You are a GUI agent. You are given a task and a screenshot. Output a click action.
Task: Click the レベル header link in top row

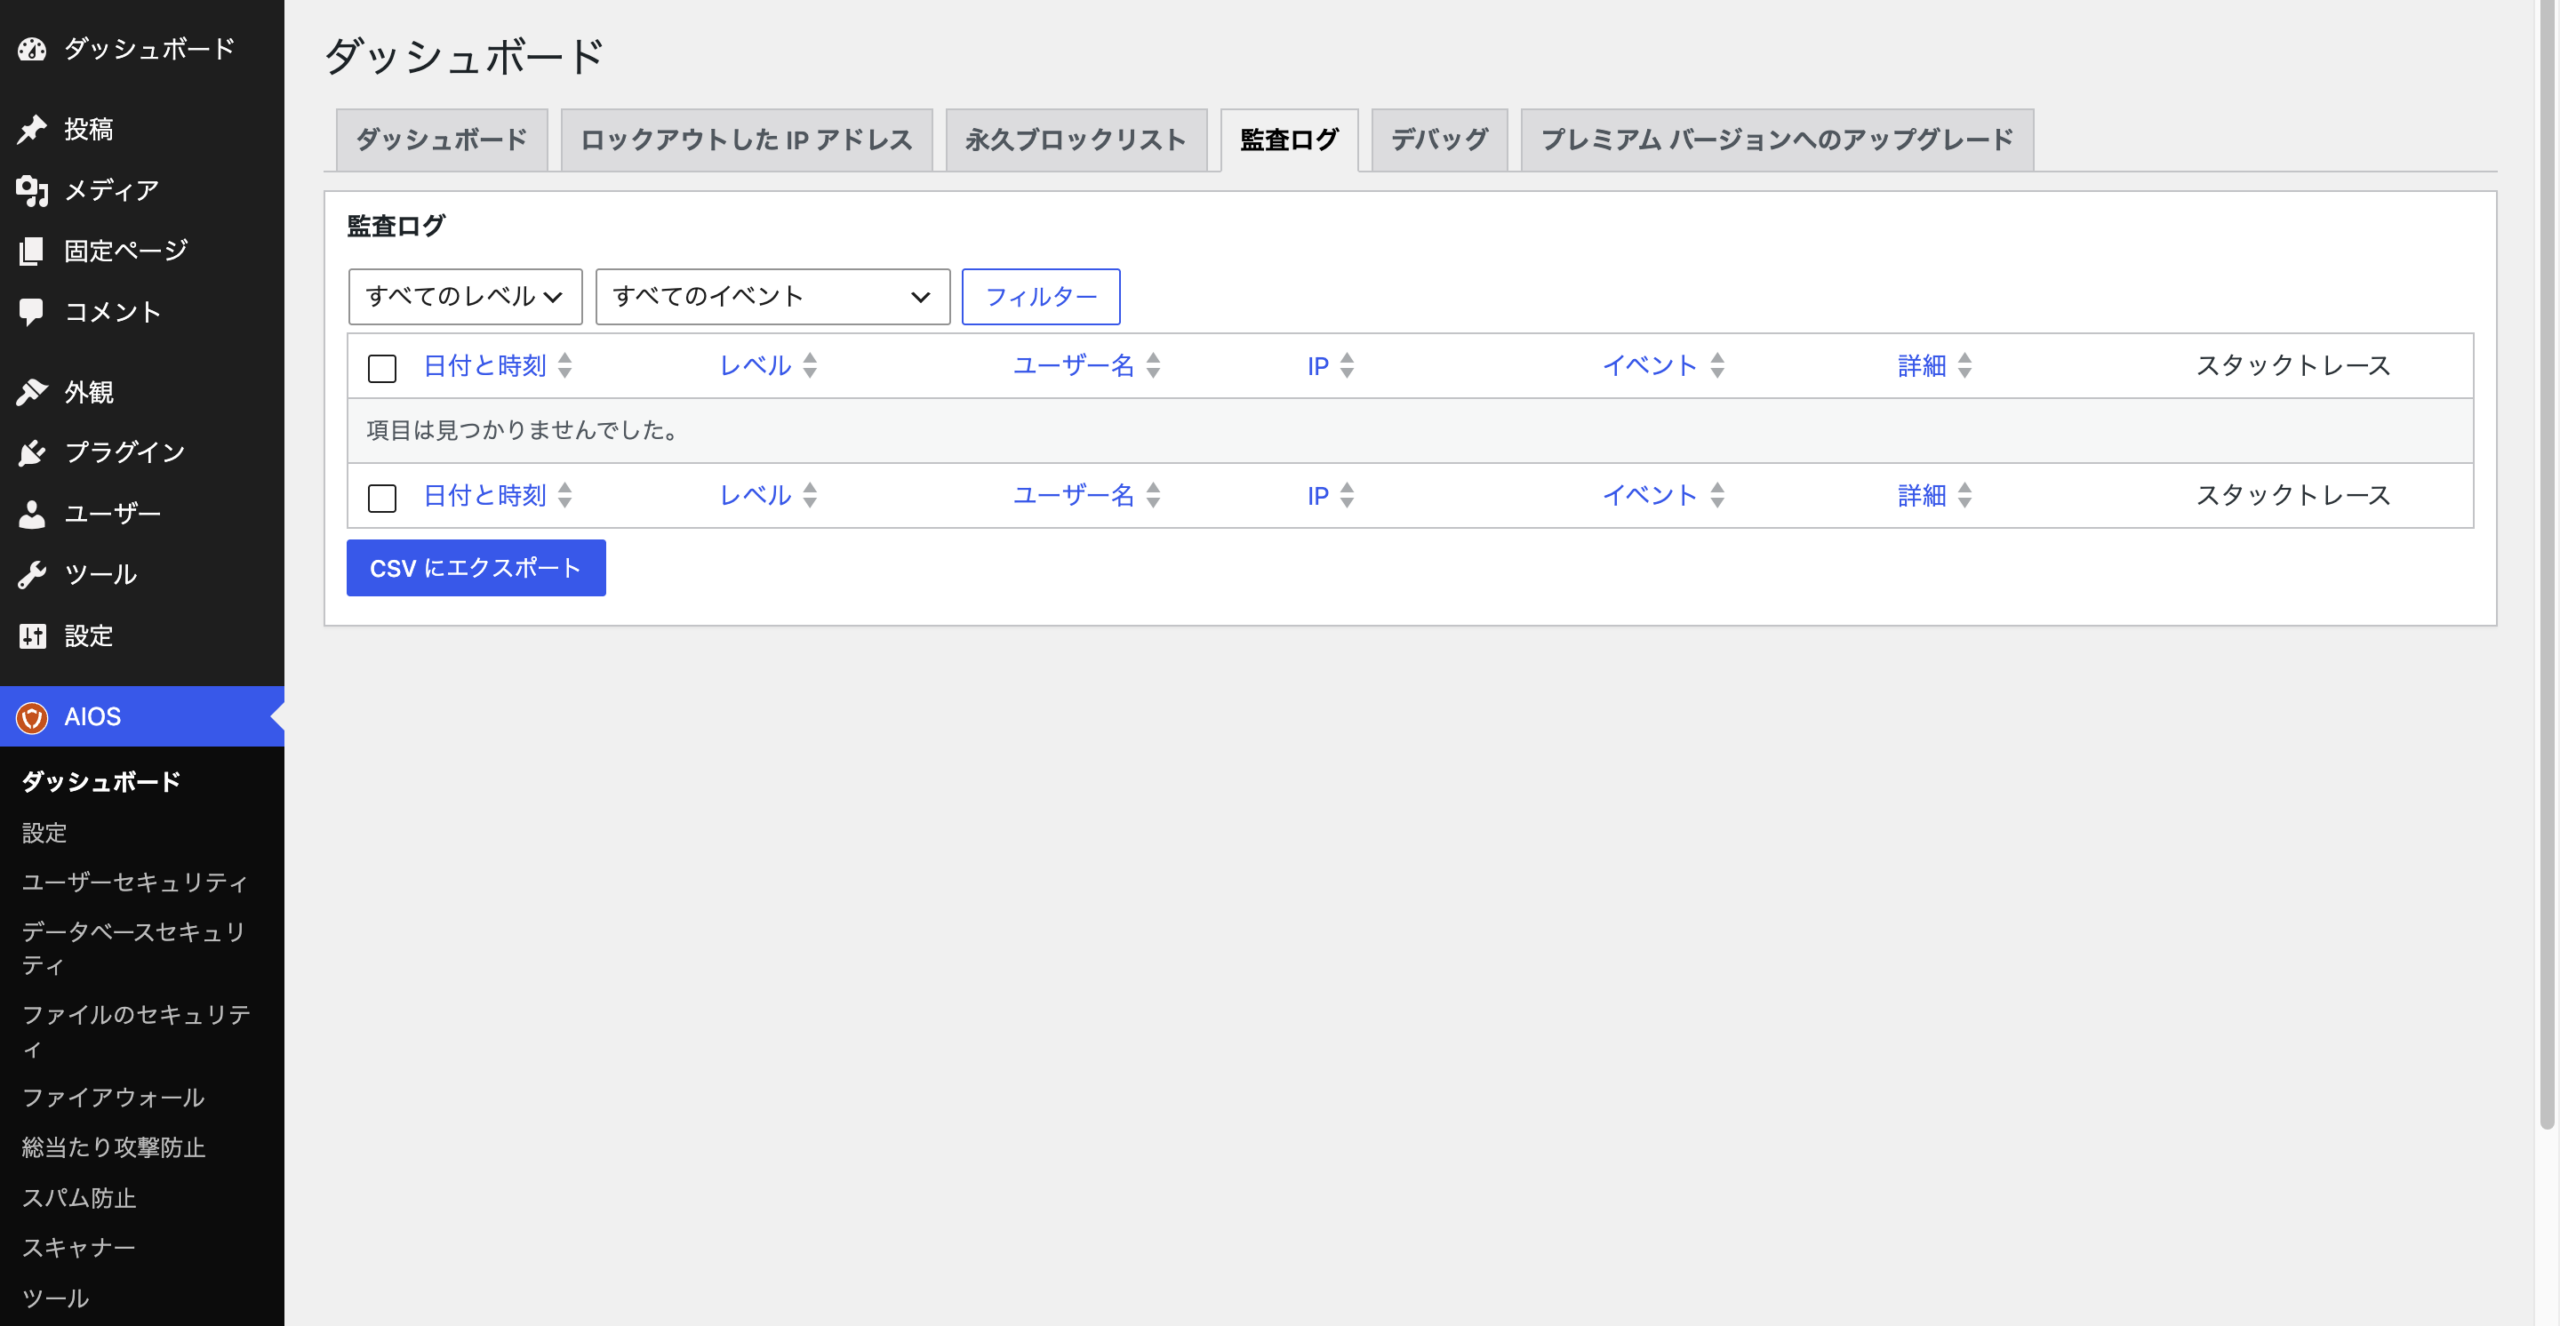pos(756,366)
